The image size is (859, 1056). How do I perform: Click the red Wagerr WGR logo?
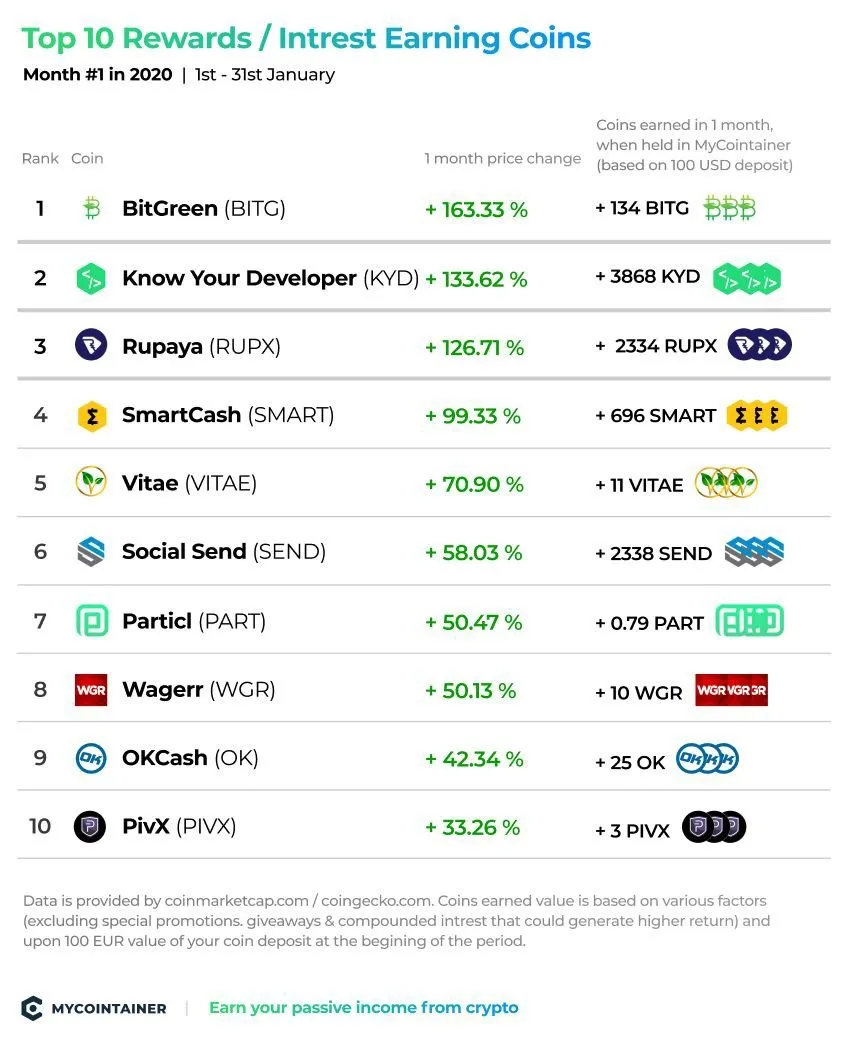click(x=91, y=690)
